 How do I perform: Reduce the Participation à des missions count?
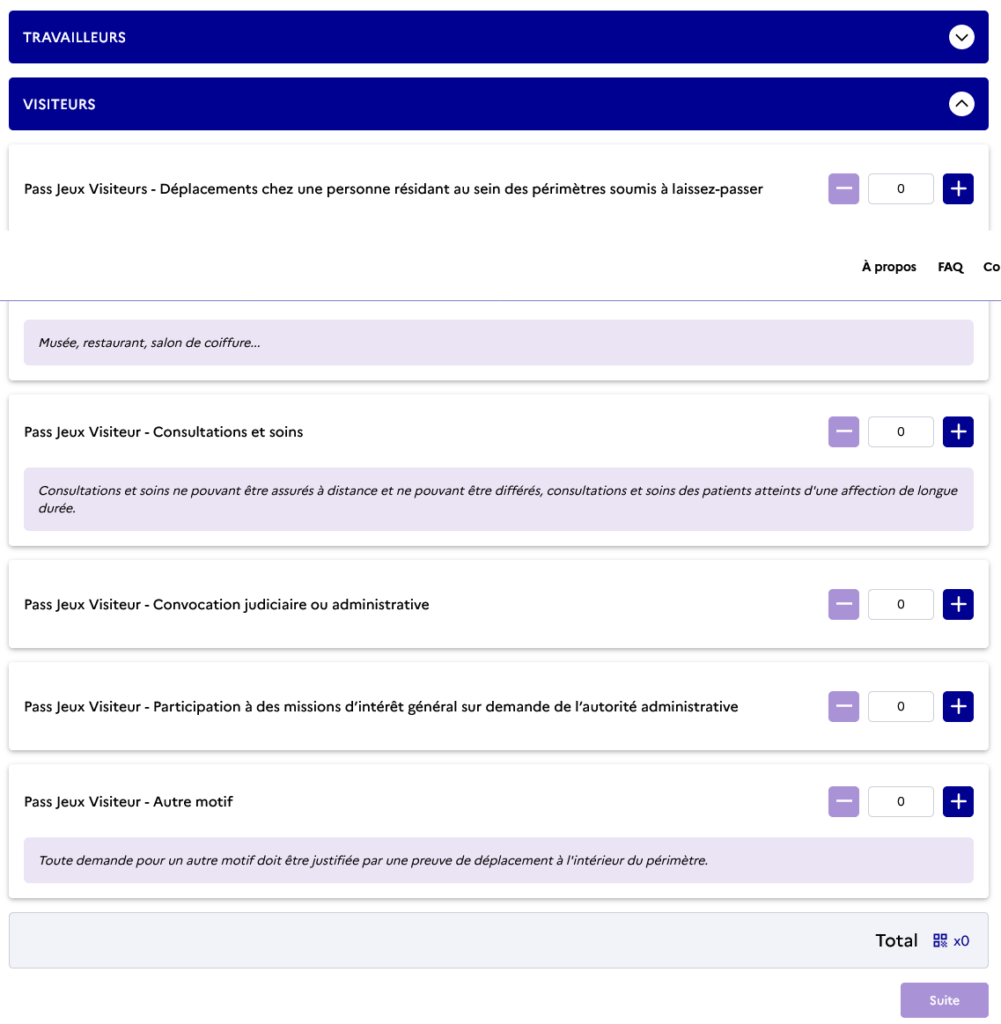pyautogui.click(x=844, y=707)
